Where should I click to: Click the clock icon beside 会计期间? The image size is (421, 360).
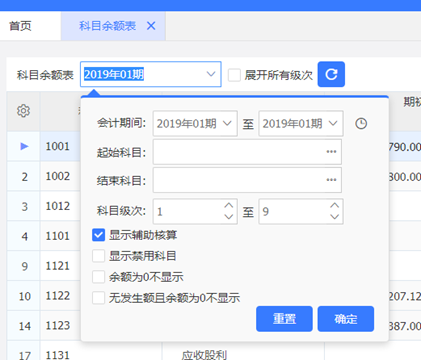coord(361,124)
